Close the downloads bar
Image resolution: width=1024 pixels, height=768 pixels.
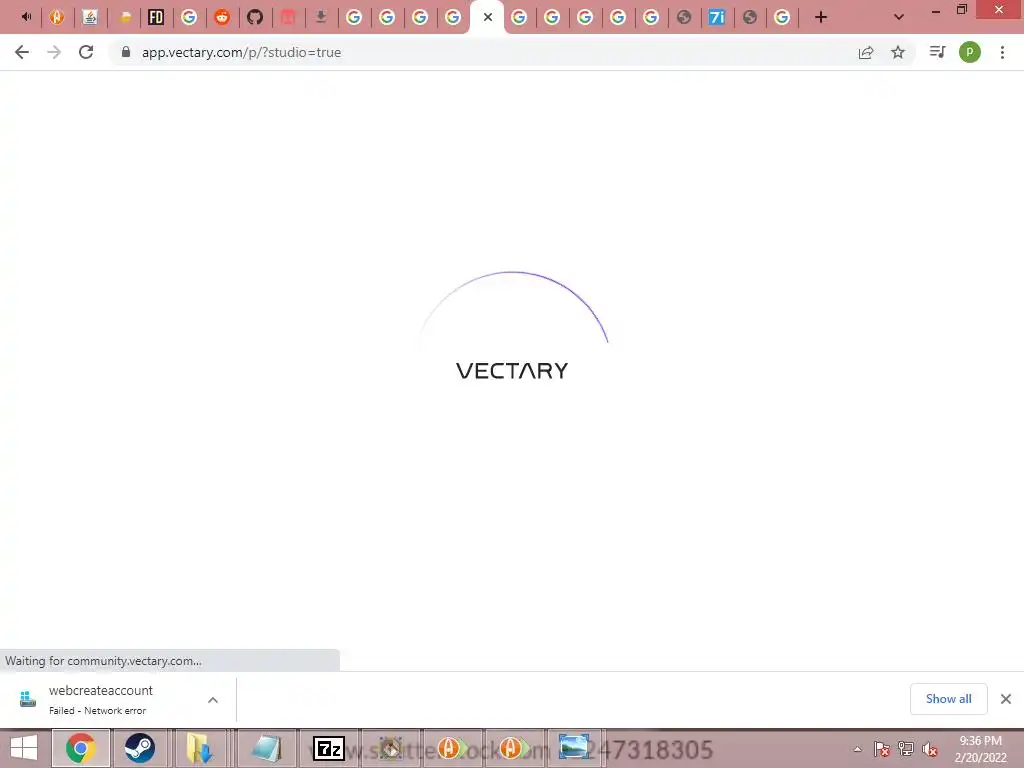pos(1006,699)
